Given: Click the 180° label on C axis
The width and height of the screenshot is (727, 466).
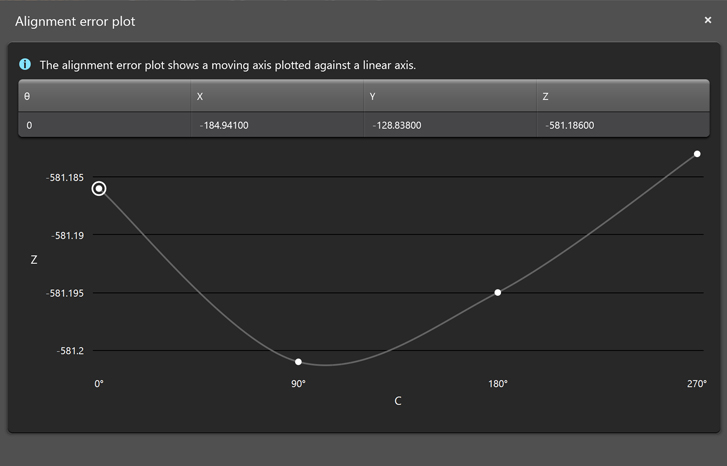Looking at the screenshot, I should click(x=498, y=384).
